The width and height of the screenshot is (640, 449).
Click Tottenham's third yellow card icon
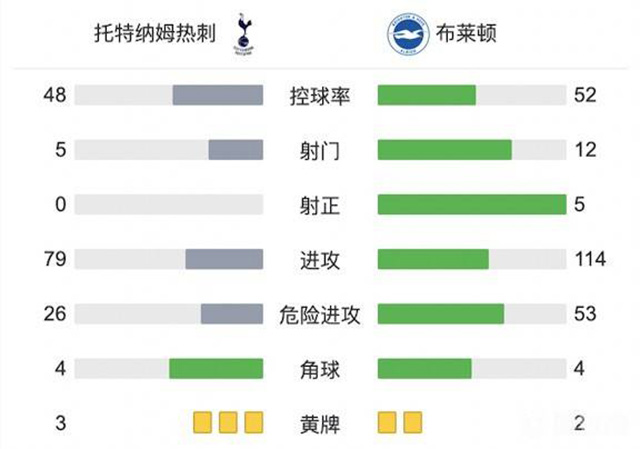pos(253,422)
